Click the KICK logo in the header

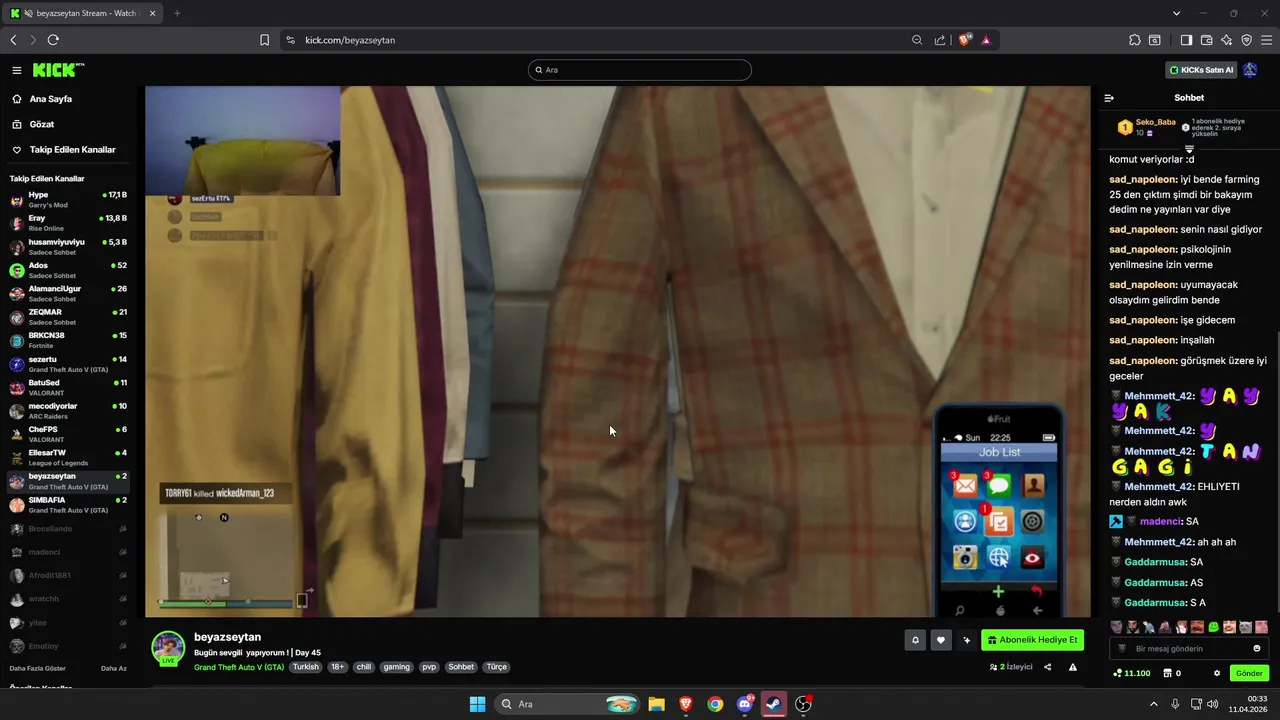click(58, 70)
